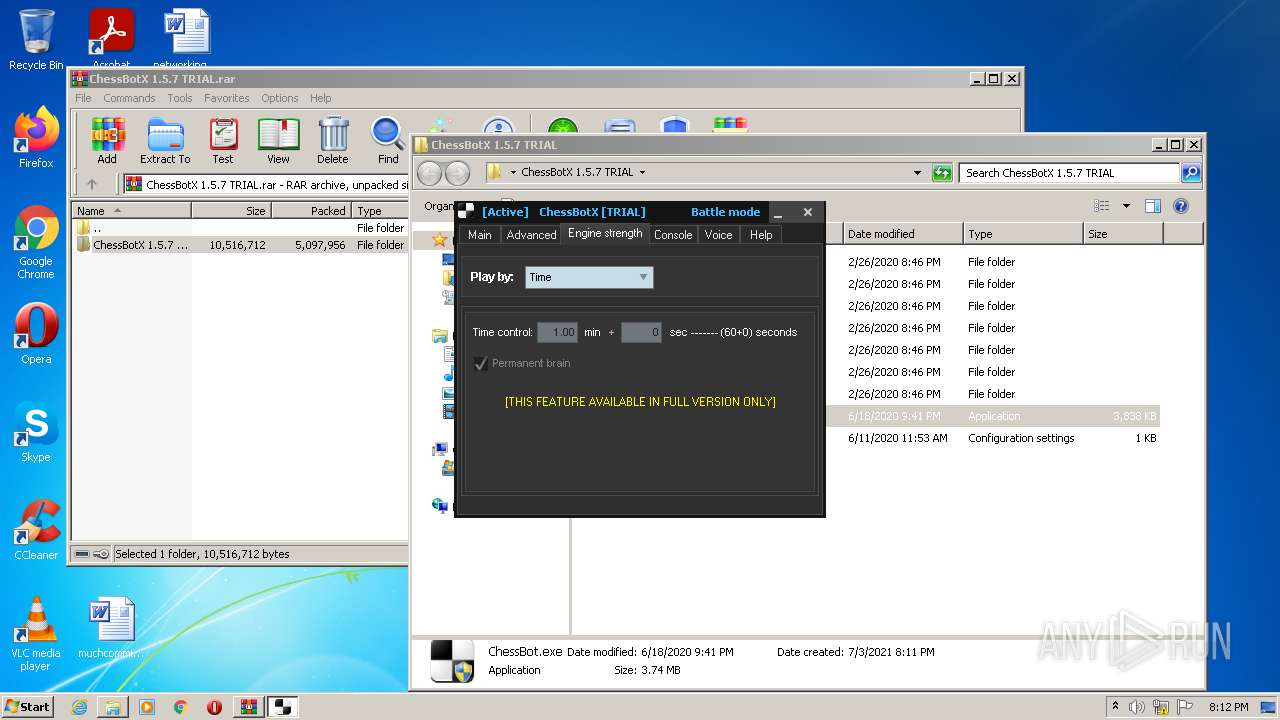Click WinRAR Add toolbar icon

click(107, 140)
